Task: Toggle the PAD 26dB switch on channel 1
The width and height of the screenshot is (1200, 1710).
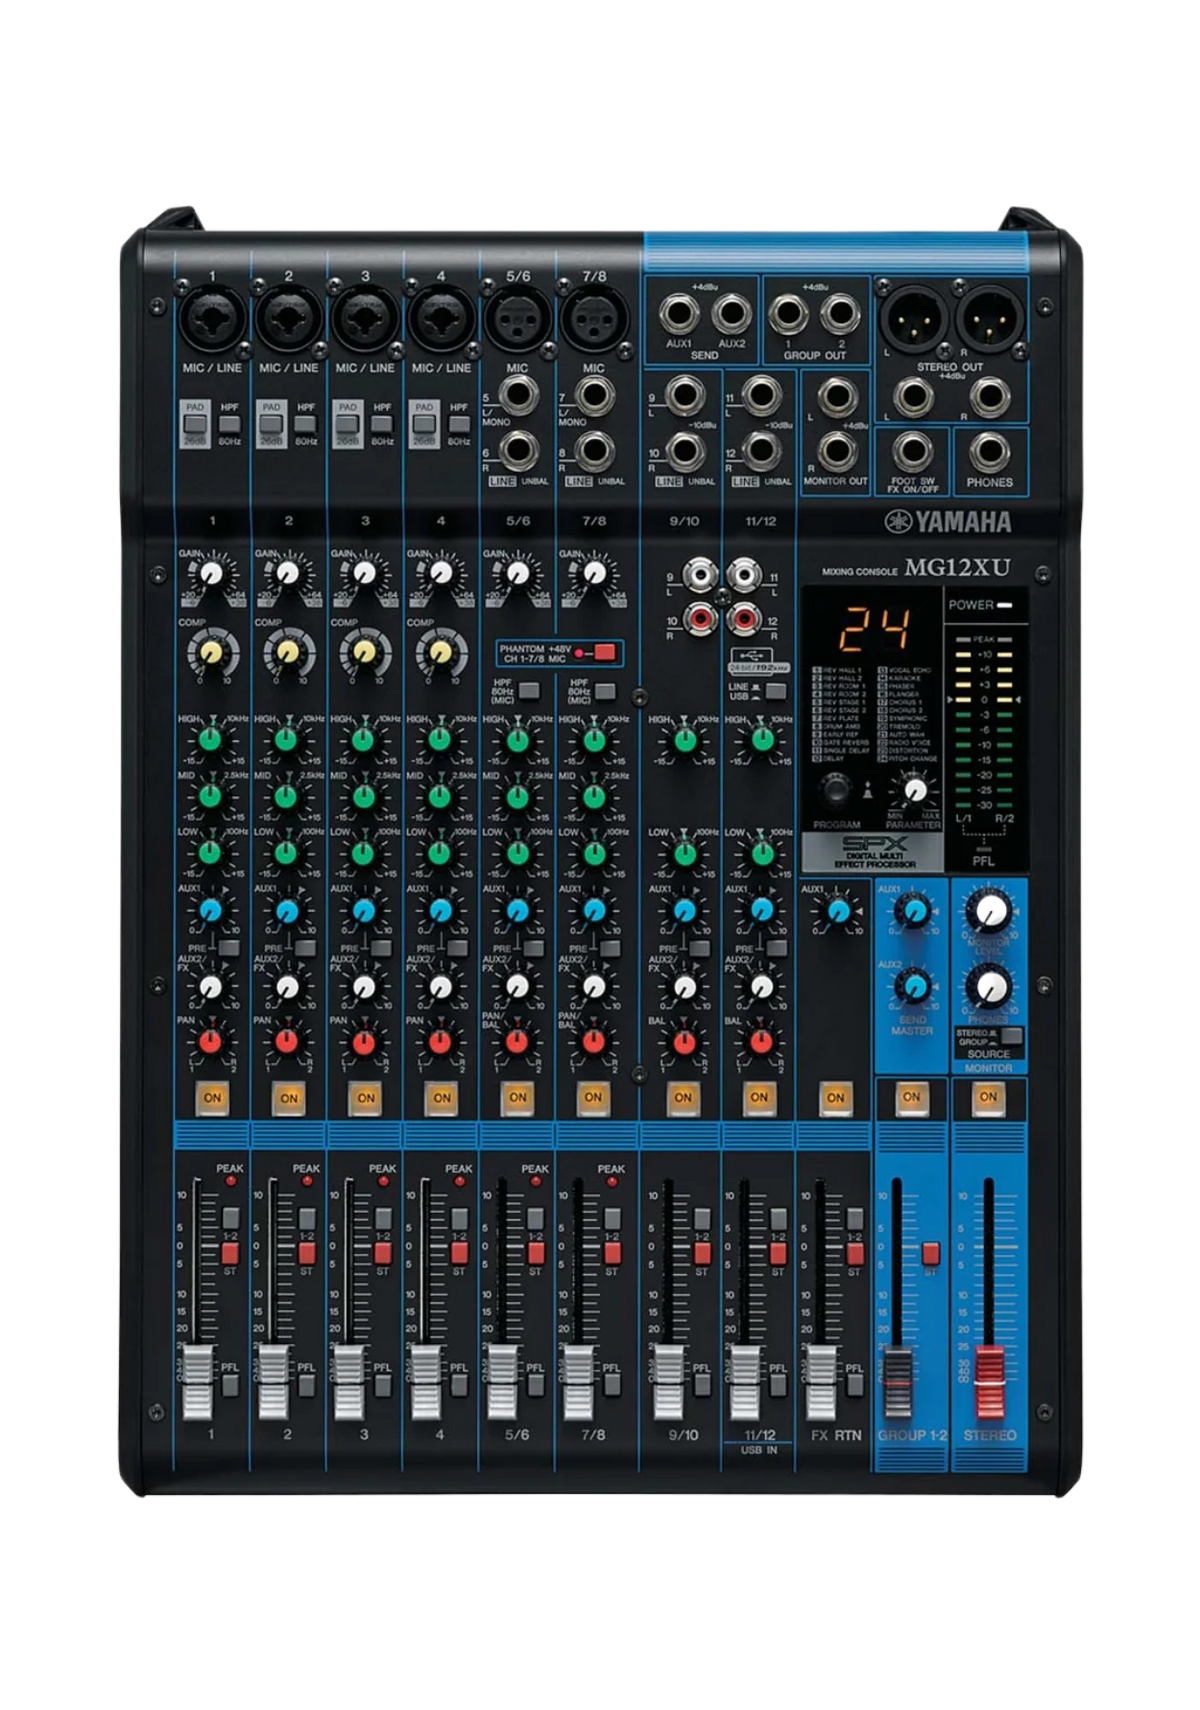Action: click(x=194, y=424)
